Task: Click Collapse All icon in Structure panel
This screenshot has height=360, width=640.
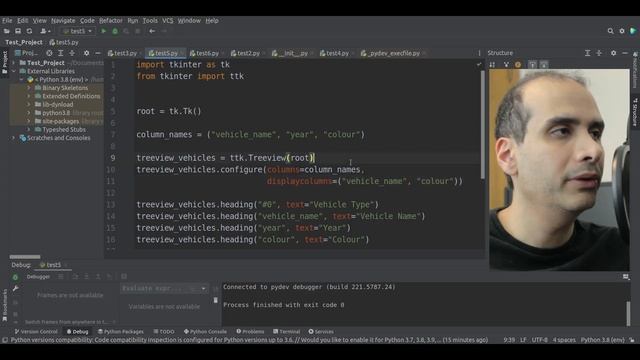Action: coord(599,53)
